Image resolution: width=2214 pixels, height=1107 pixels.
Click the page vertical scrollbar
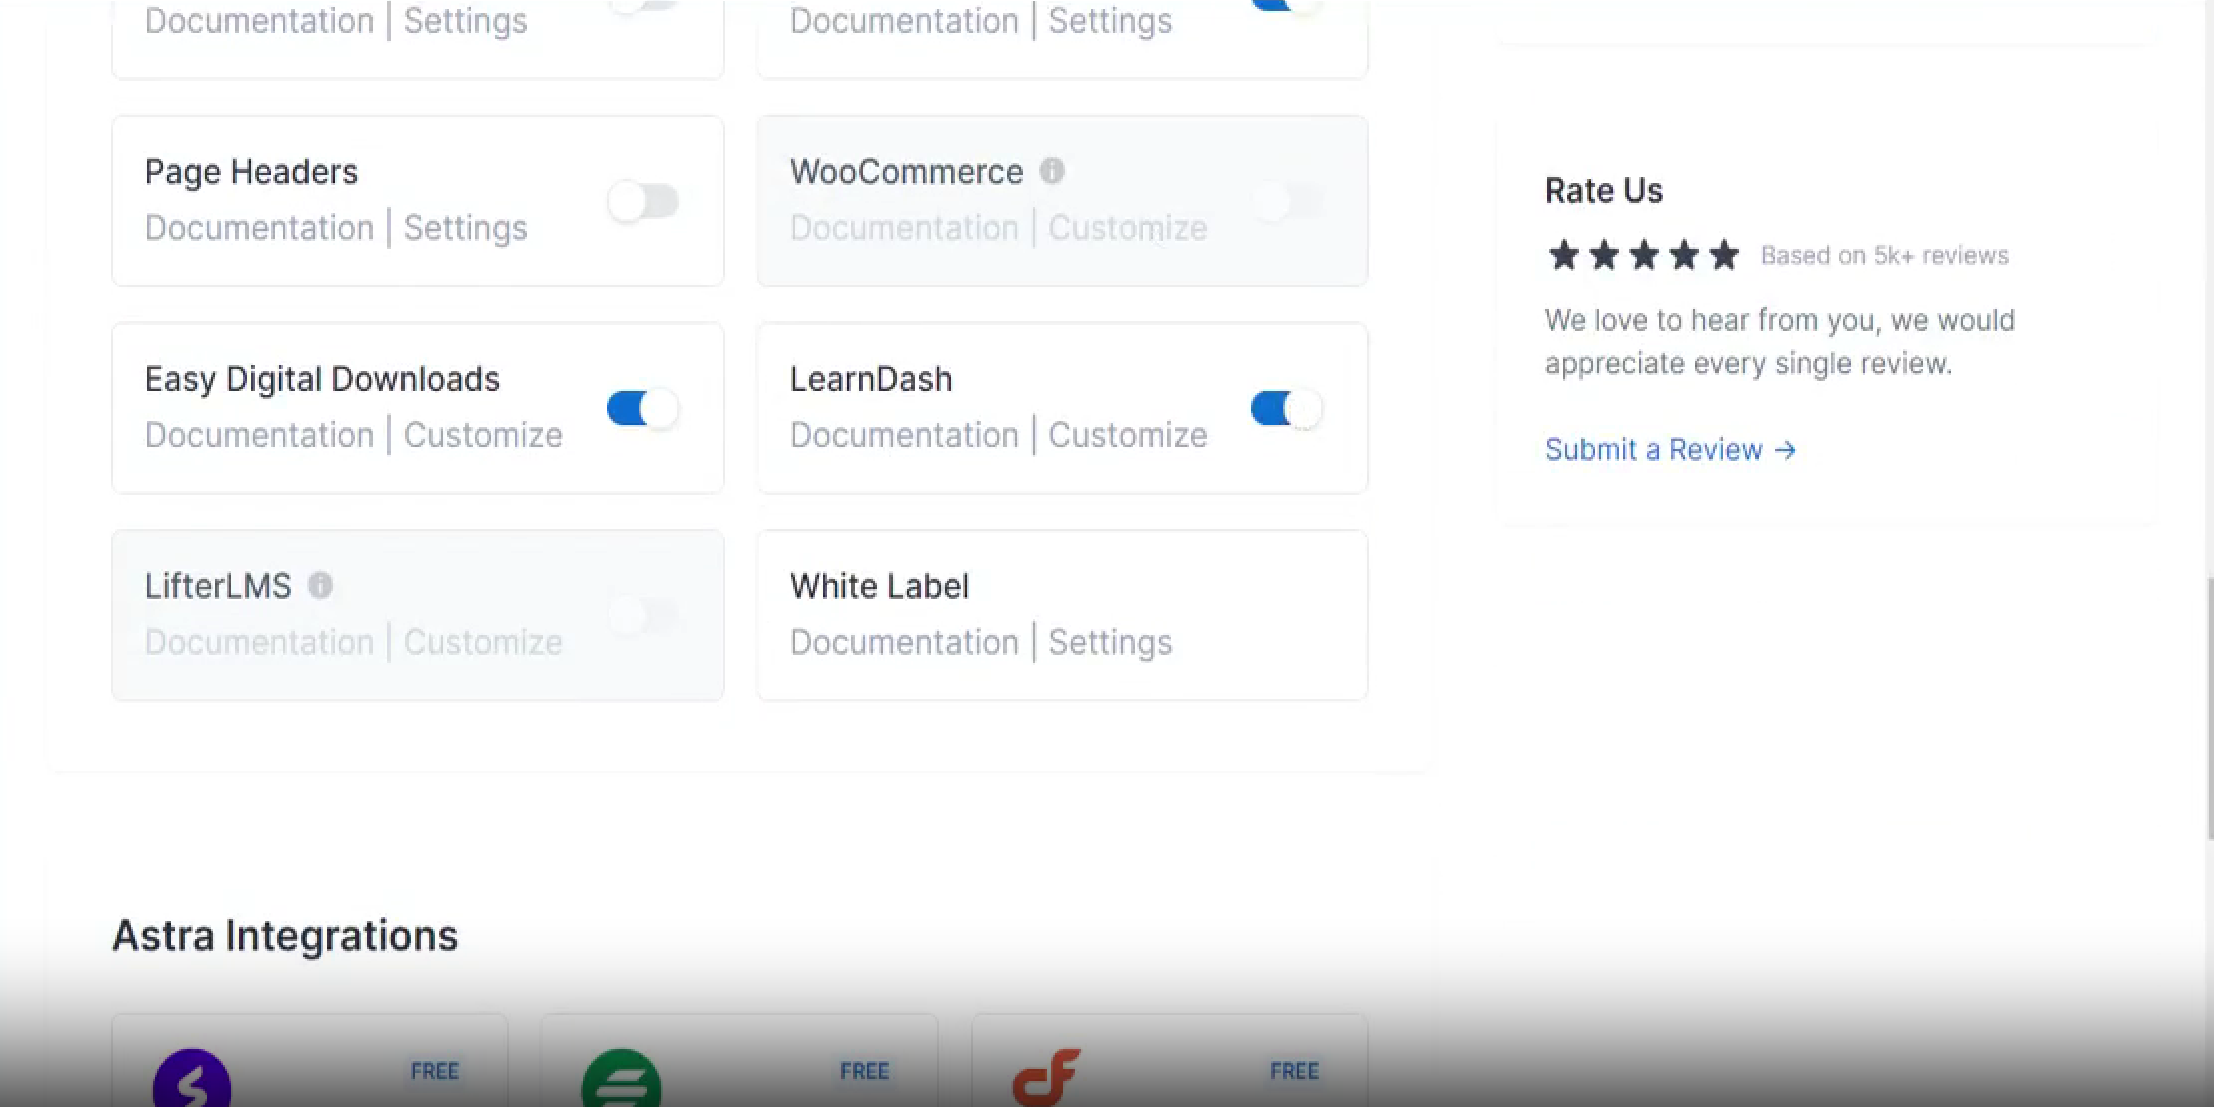(2209, 710)
